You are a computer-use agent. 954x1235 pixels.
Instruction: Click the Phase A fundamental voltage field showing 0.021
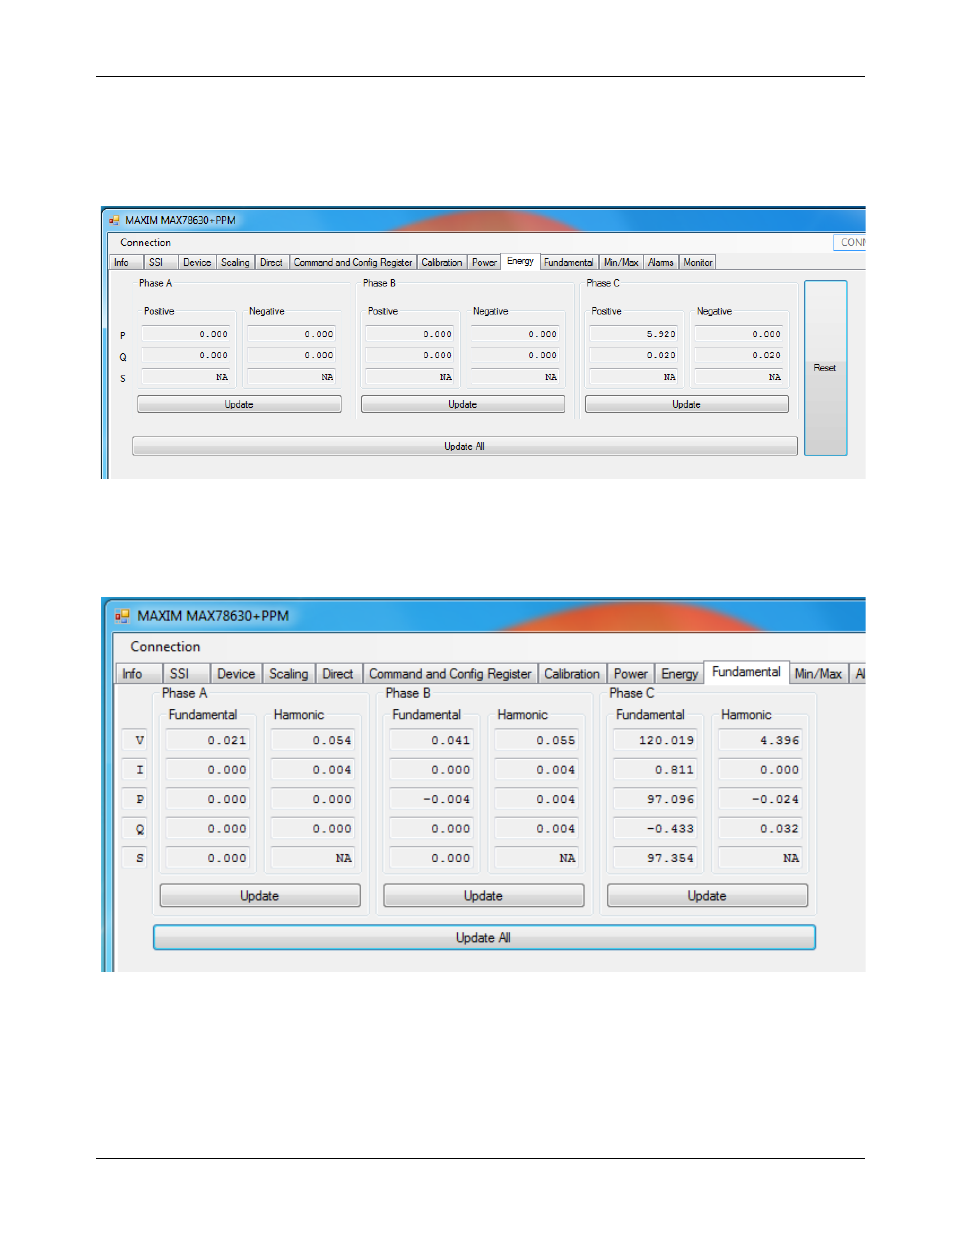click(208, 741)
